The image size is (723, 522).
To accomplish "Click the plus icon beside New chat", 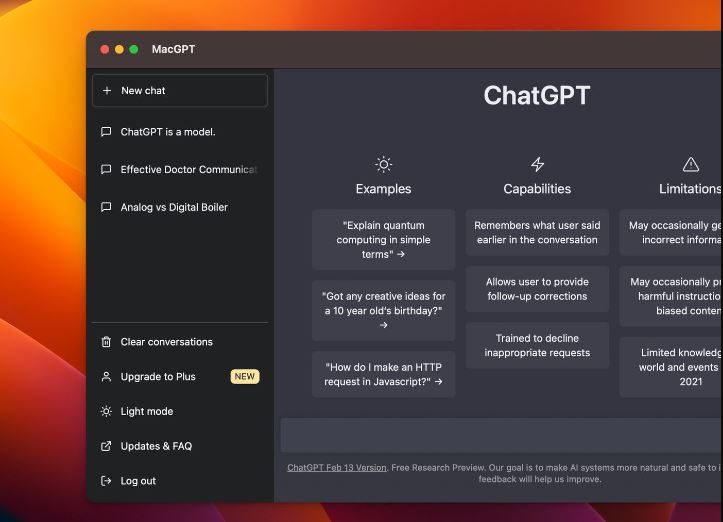I will pyautogui.click(x=107, y=91).
